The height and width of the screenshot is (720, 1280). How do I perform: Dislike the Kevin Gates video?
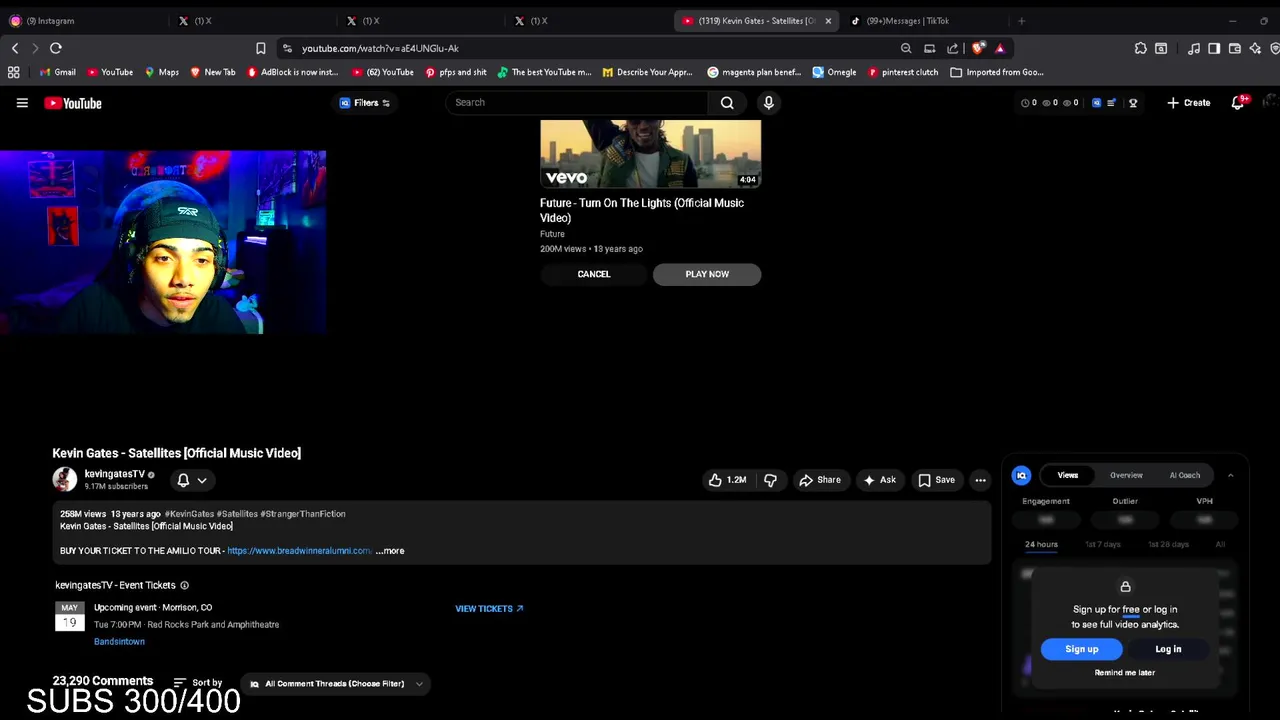tap(770, 480)
